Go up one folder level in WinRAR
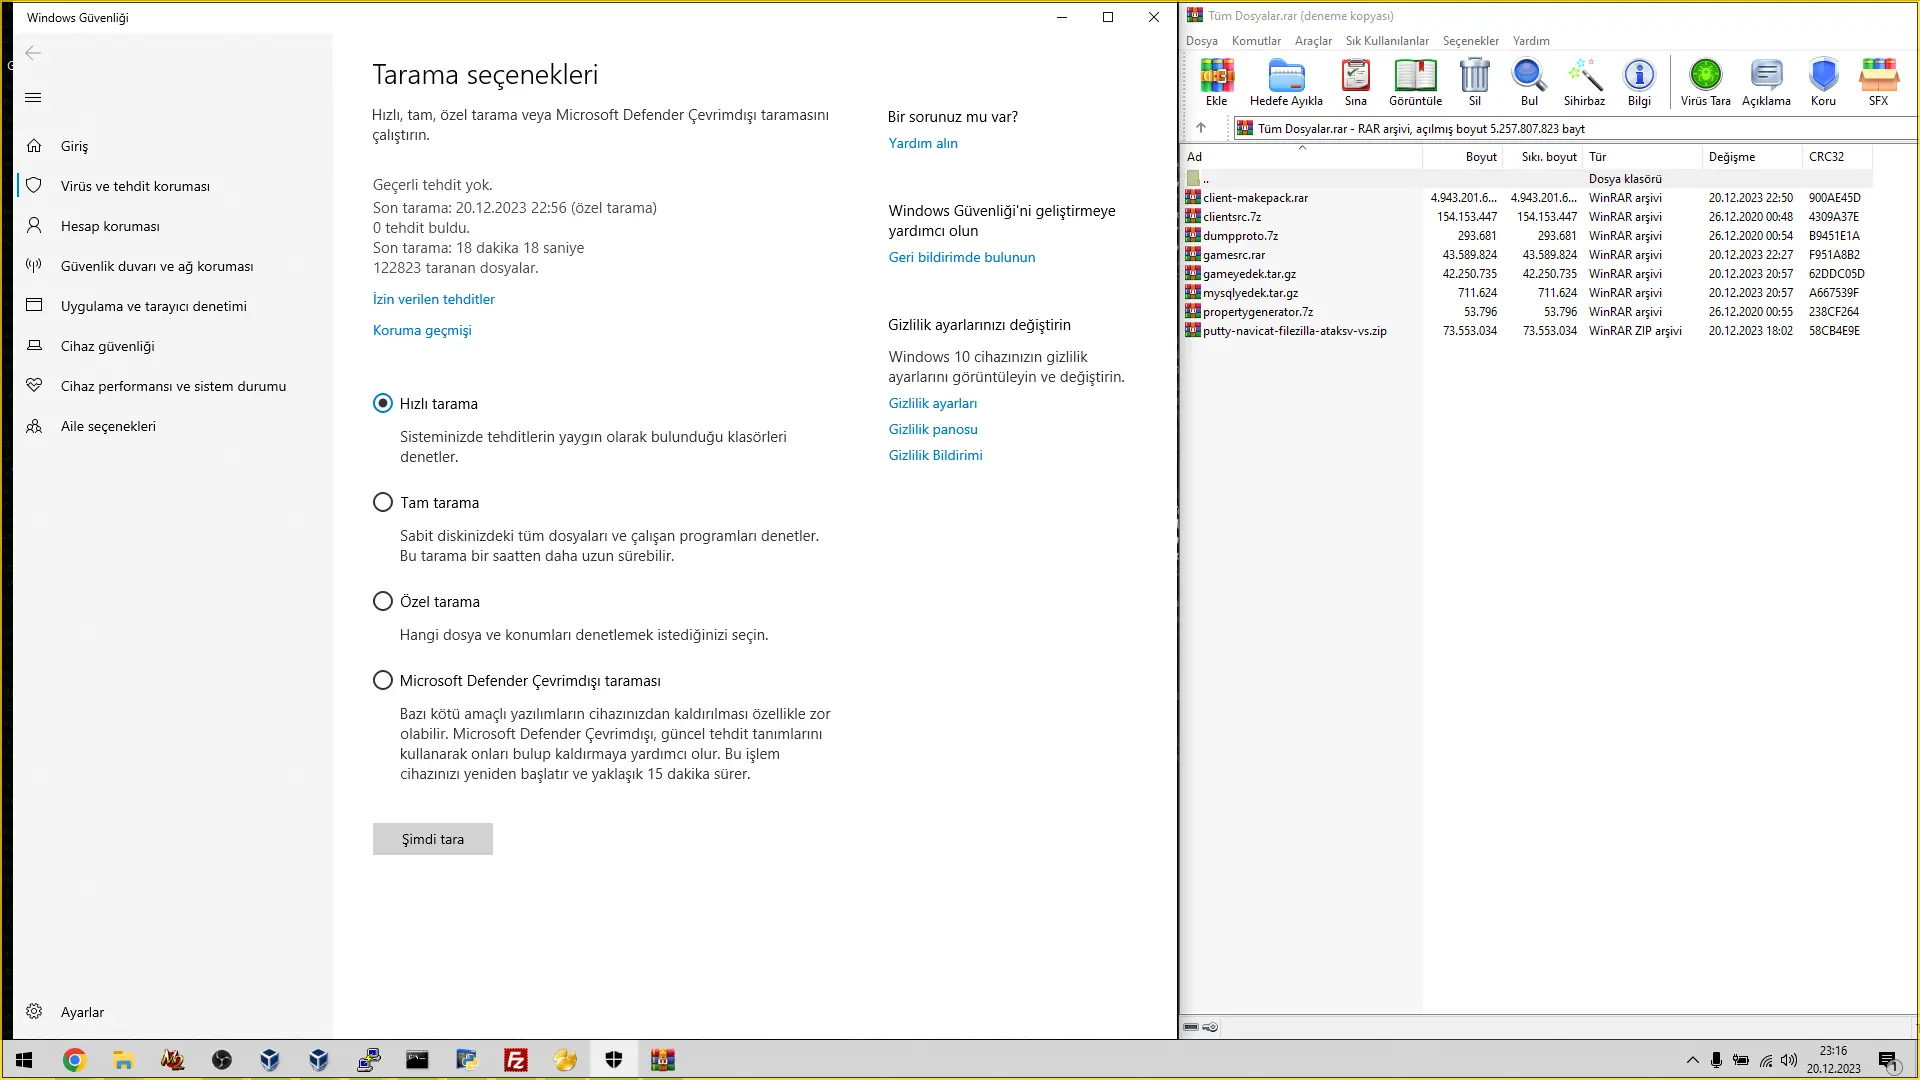Screen dimensions: 1920x1080 (x=1201, y=128)
